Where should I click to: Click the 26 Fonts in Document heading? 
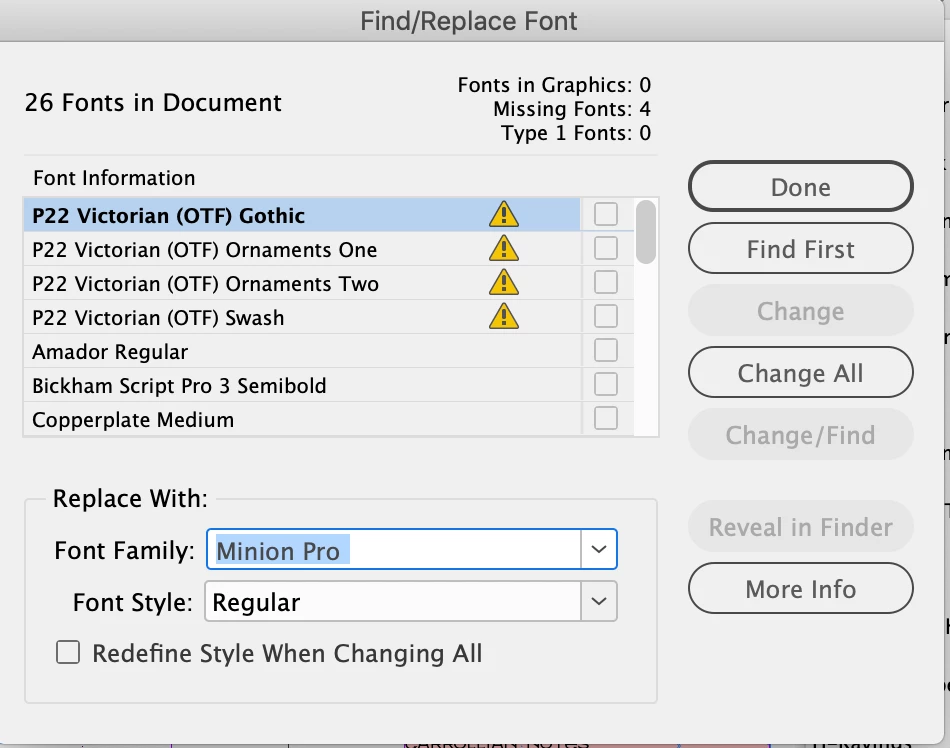point(153,102)
